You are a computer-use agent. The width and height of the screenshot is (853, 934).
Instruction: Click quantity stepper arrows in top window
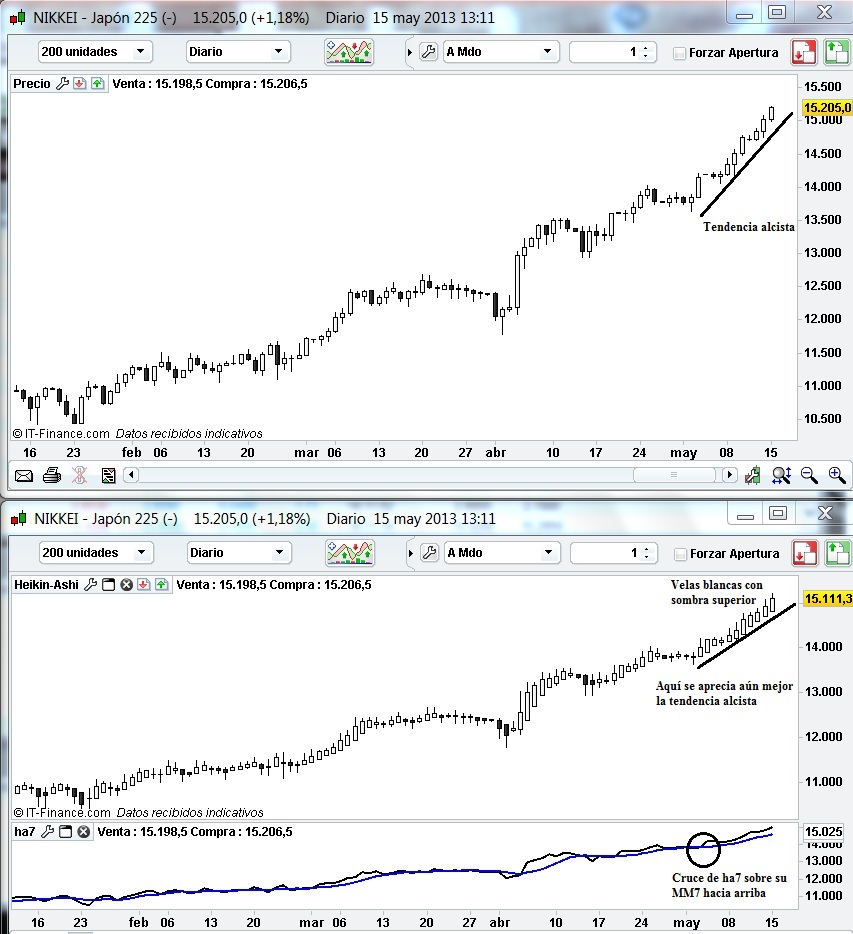click(646, 52)
